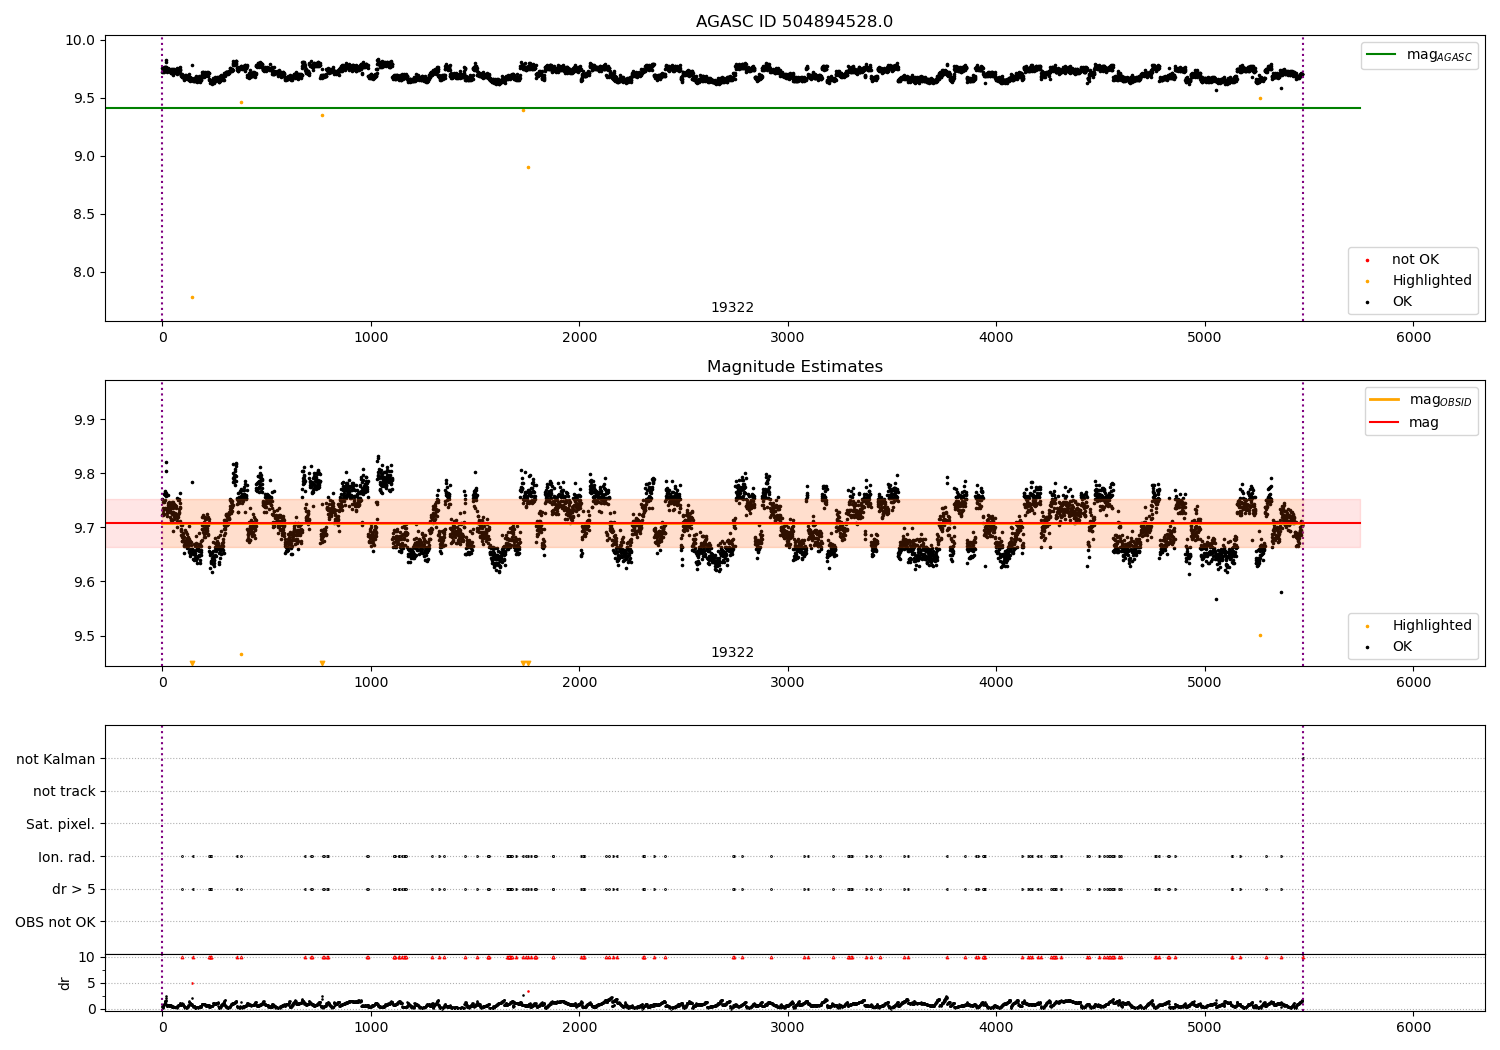The width and height of the screenshot is (1500, 1050).
Task: Click the 'dr' y-axis label
Action: point(65,983)
